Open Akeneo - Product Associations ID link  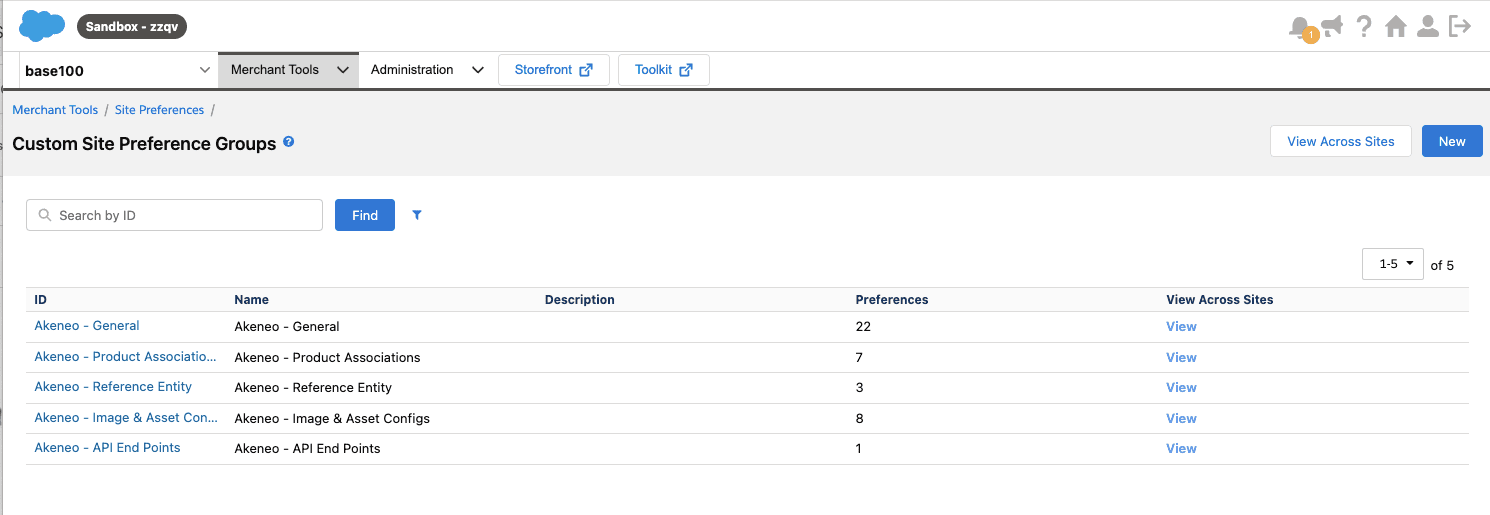pos(126,357)
